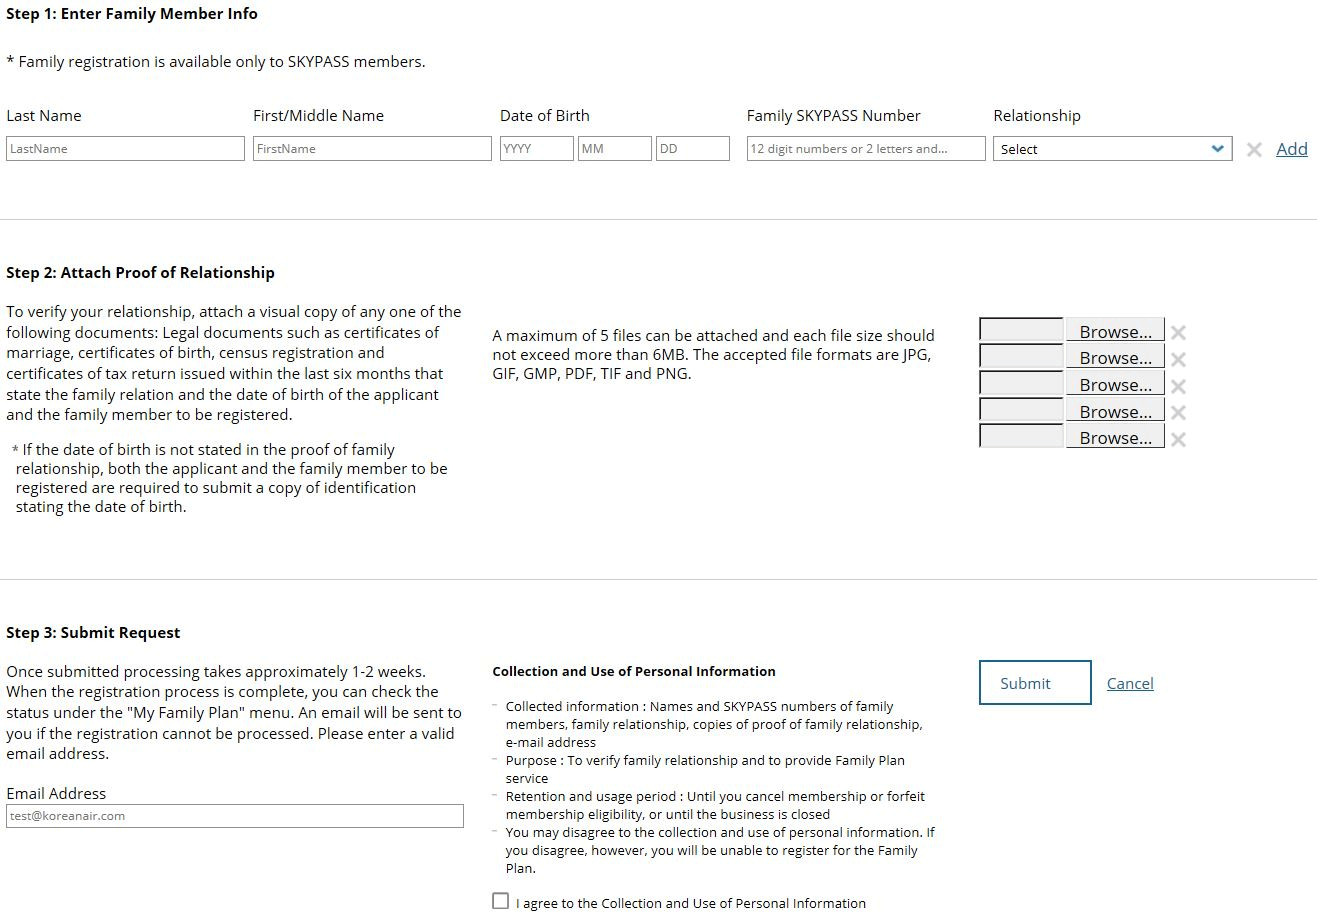Click the third Browse... button
The height and width of the screenshot is (923, 1317).
click(1114, 384)
